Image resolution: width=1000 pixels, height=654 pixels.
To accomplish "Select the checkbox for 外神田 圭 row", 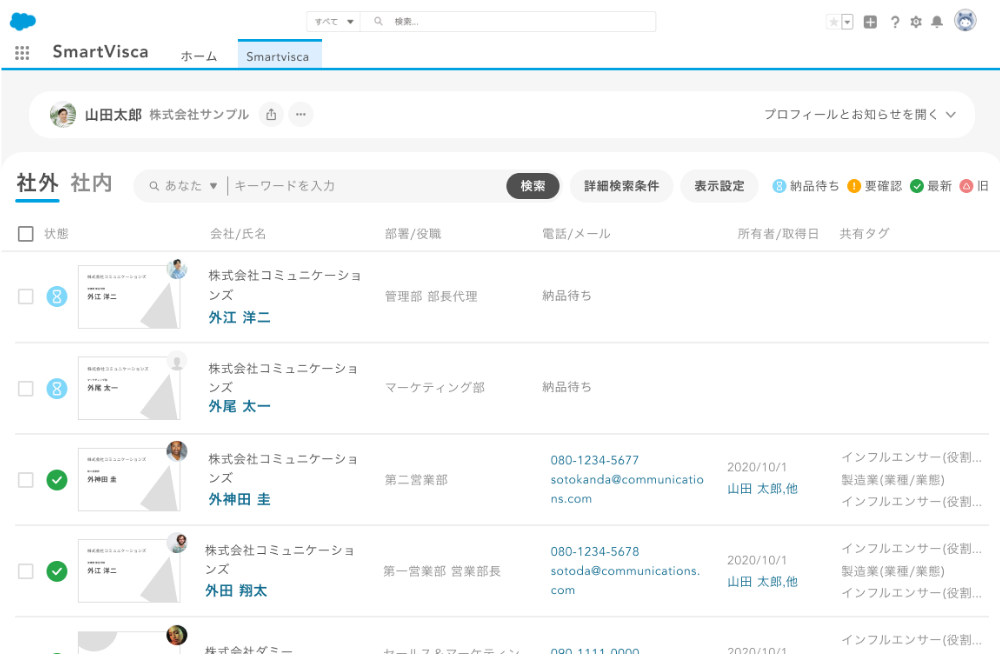I will [x=26, y=480].
